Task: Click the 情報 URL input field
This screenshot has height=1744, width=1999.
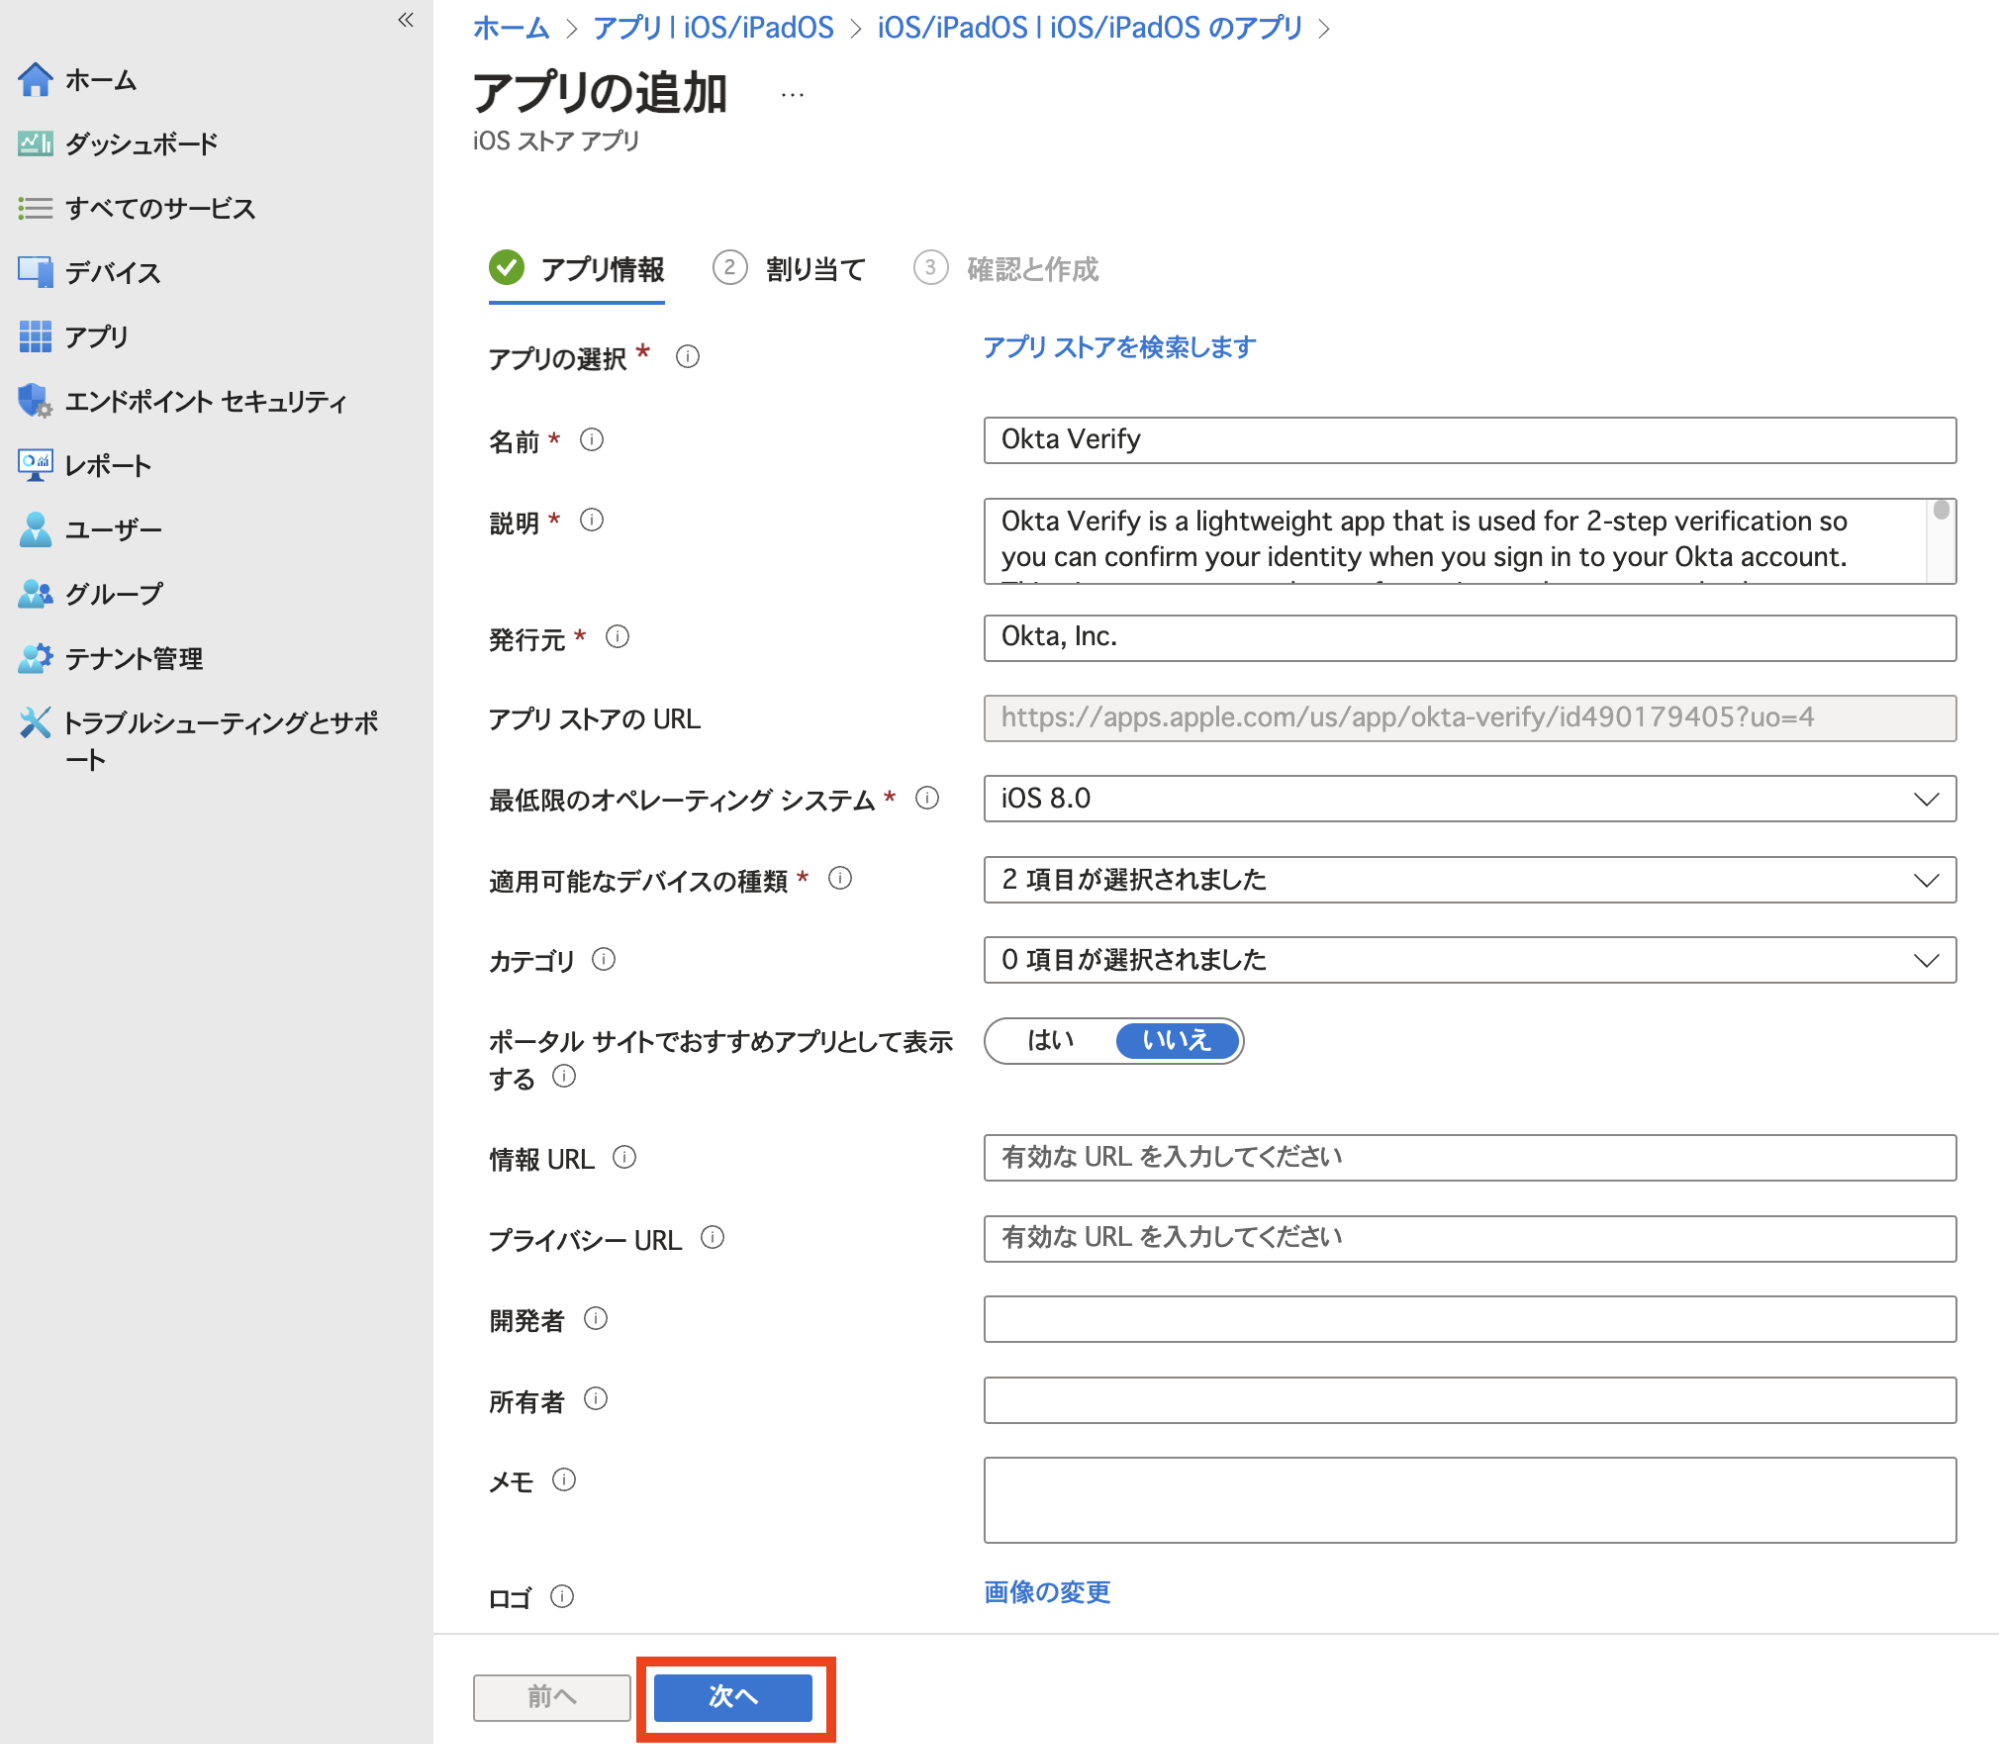Action: 1469,1157
